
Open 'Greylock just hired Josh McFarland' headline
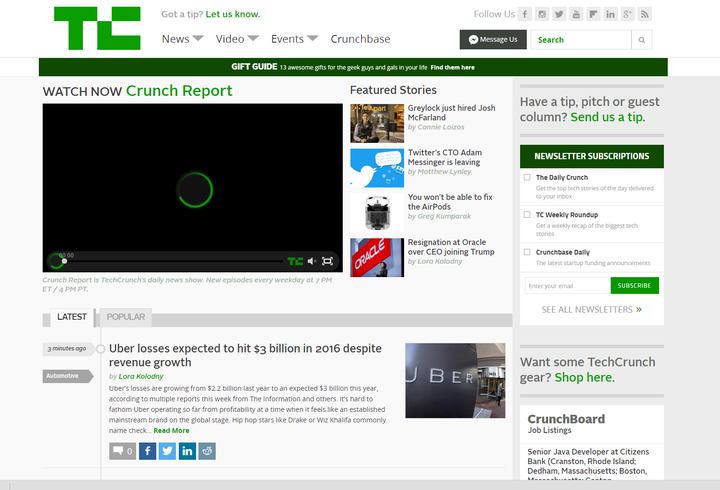(x=451, y=113)
